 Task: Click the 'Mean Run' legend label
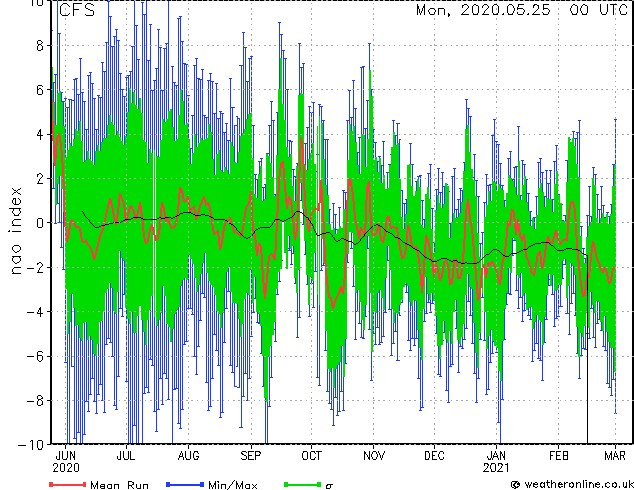tap(119, 485)
